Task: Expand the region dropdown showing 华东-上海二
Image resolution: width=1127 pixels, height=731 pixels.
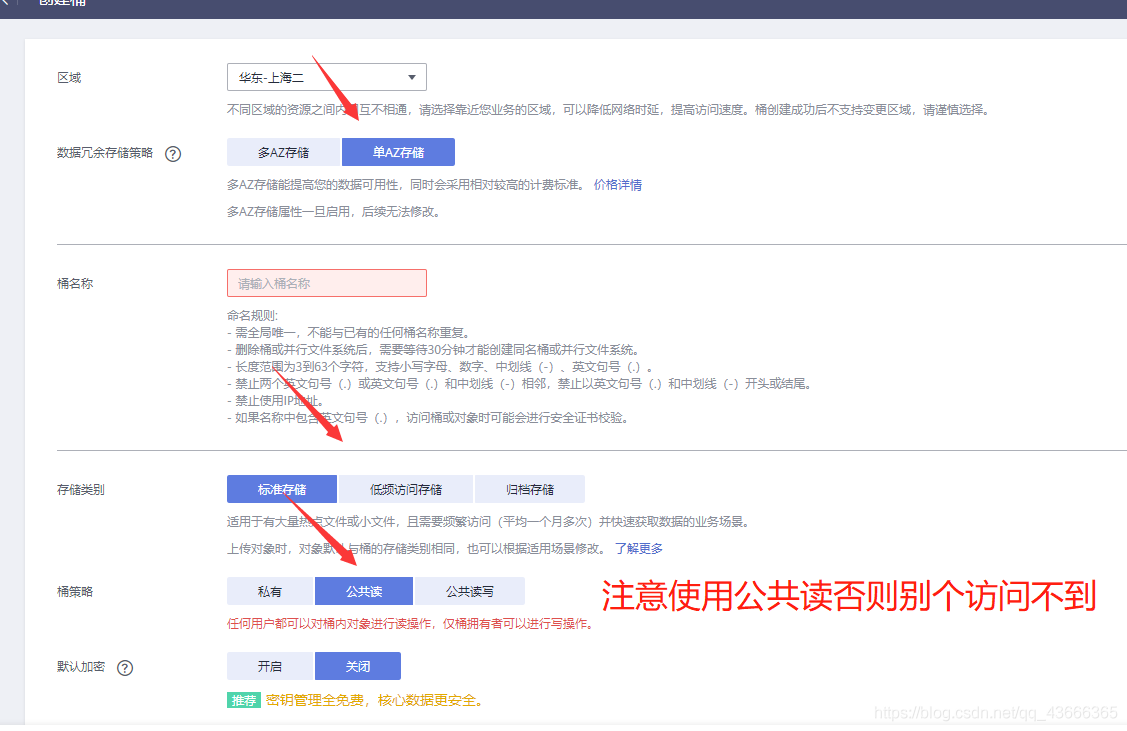Action: 327,77
